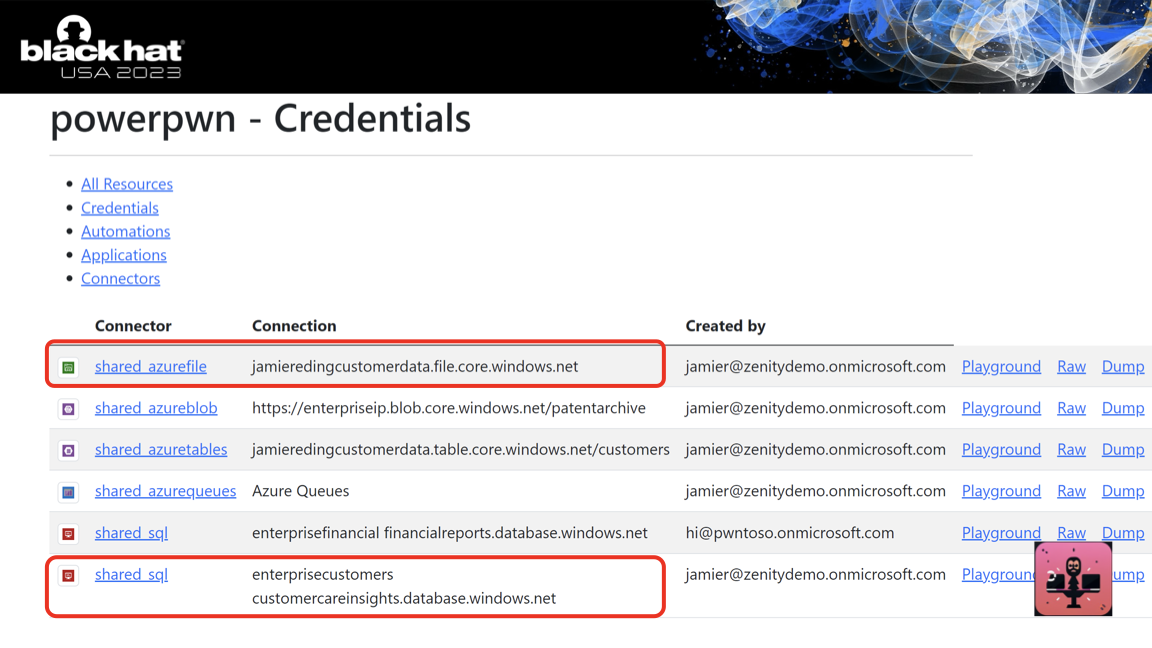This screenshot has width=1152, height=648.
Task: Click the shared_azureblob connector icon
Action: tap(68, 408)
